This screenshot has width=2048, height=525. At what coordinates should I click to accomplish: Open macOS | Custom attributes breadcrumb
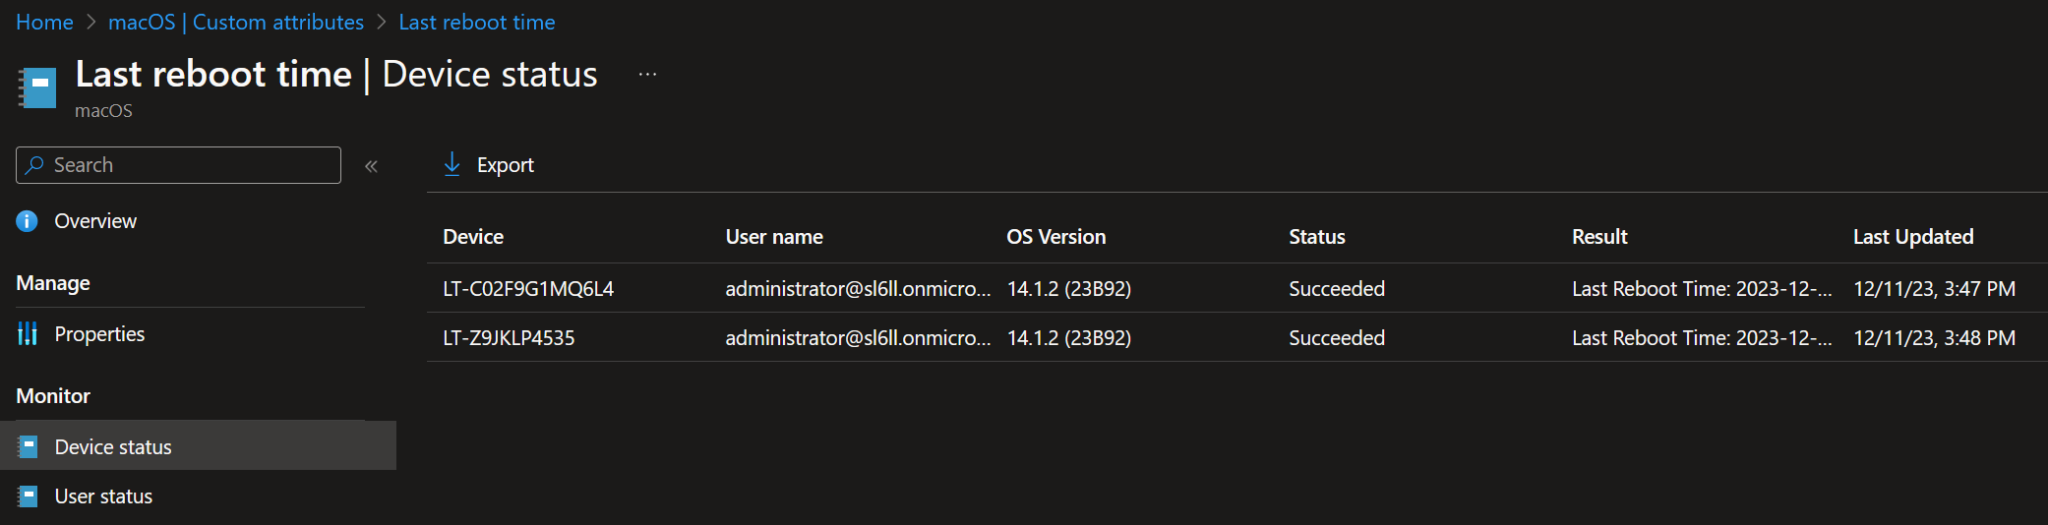(236, 22)
